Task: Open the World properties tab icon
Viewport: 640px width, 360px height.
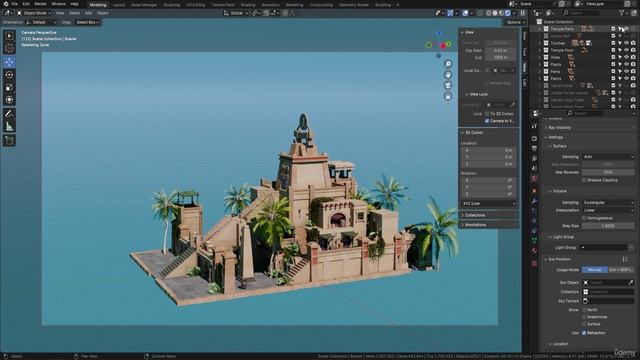Action: 534,178
